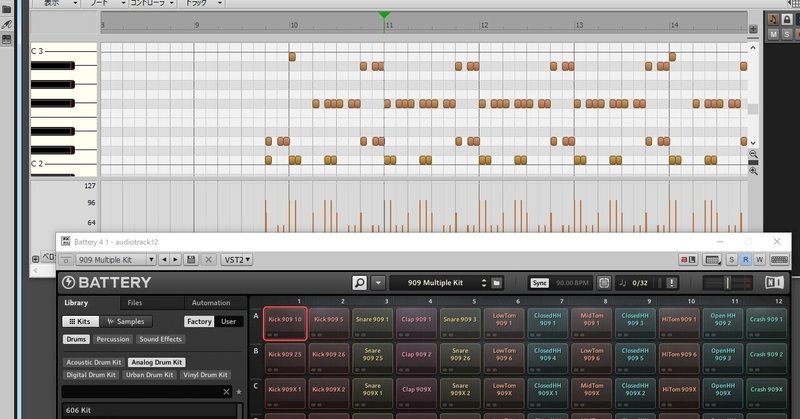800x419 pixels.
Task: Open 909 Multiple Kit preset dropdown in plugin toolbar
Action: [116, 260]
